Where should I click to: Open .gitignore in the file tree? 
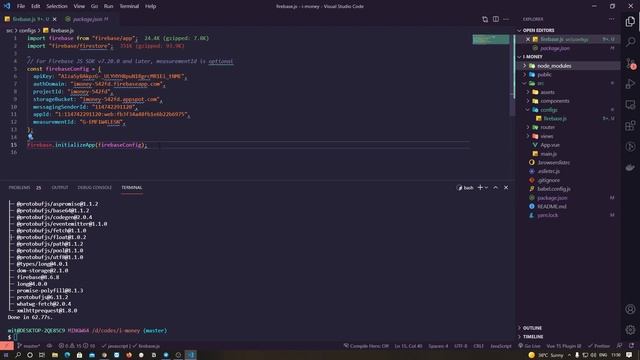coord(567,180)
